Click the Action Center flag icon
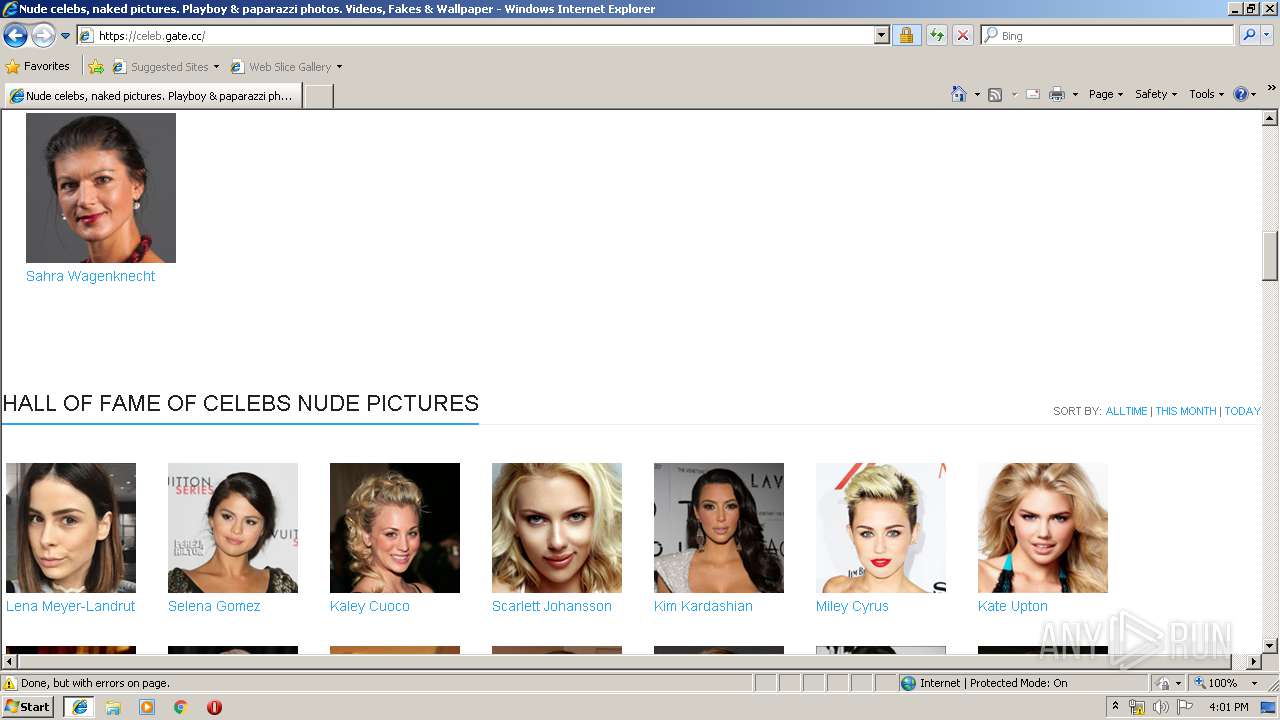Image resolution: width=1280 pixels, height=720 pixels. click(1185, 707)
